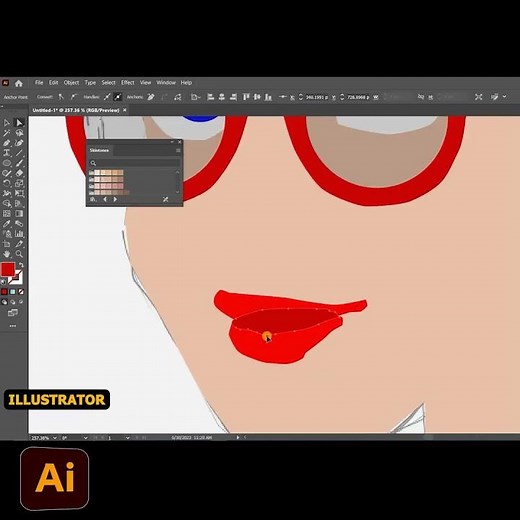Select the Mesh tool
520x520 pixels.
[7, 214]
